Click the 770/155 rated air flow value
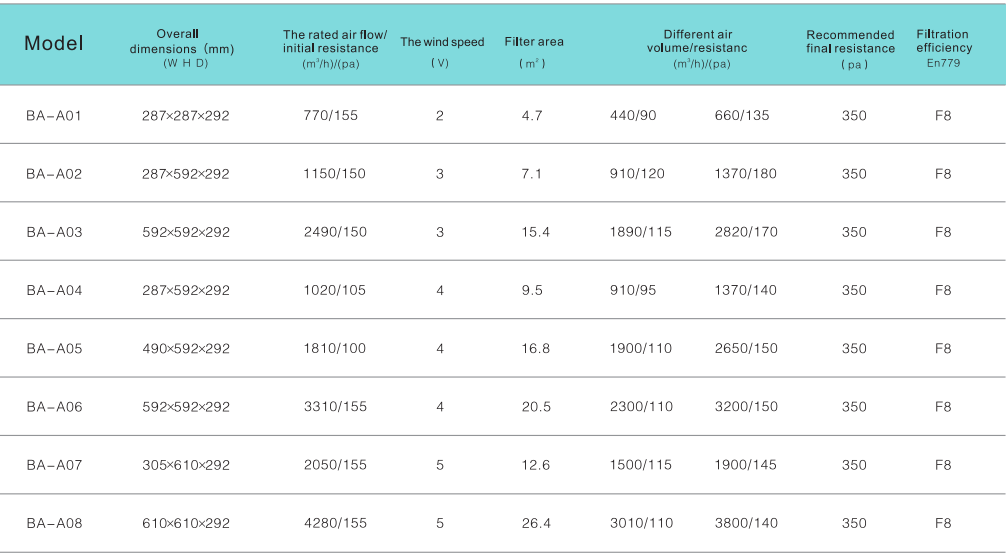 coord(330,115)
